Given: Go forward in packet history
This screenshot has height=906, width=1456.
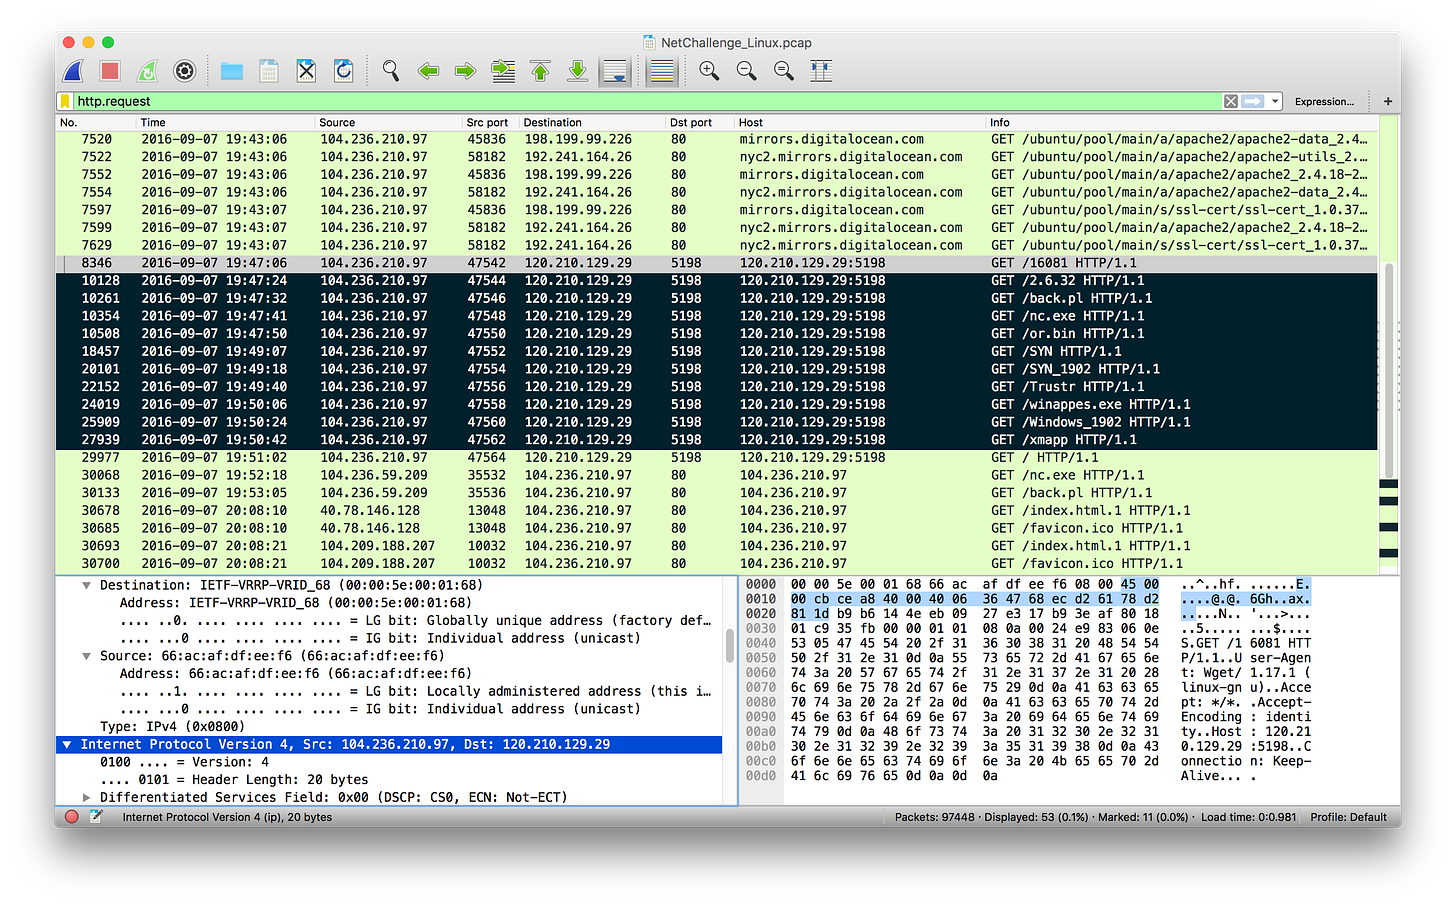Looking at the screenshot, I should pyautogui.click(x=465, y=71).
